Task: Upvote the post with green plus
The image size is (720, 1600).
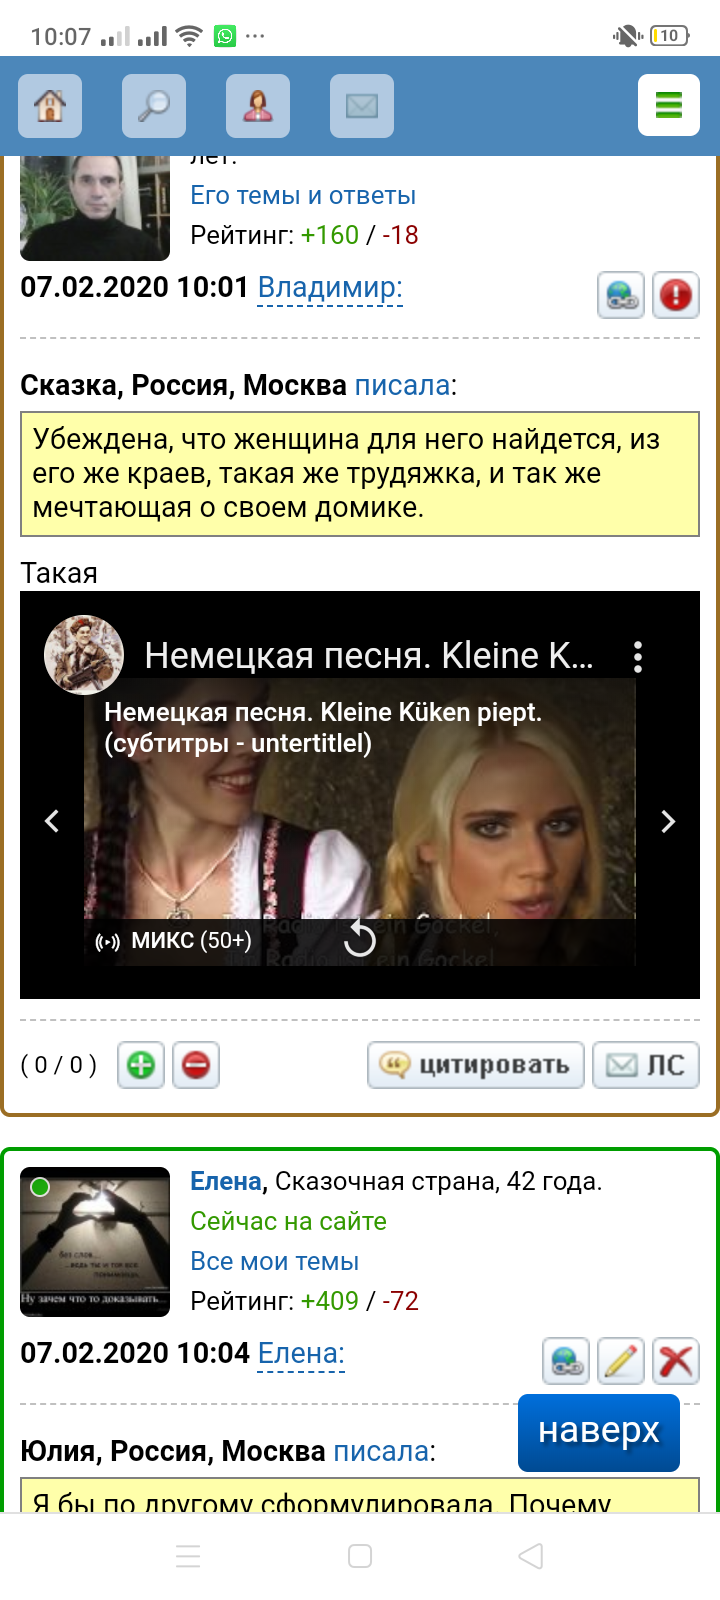Action: click(x=141, y=1065)
